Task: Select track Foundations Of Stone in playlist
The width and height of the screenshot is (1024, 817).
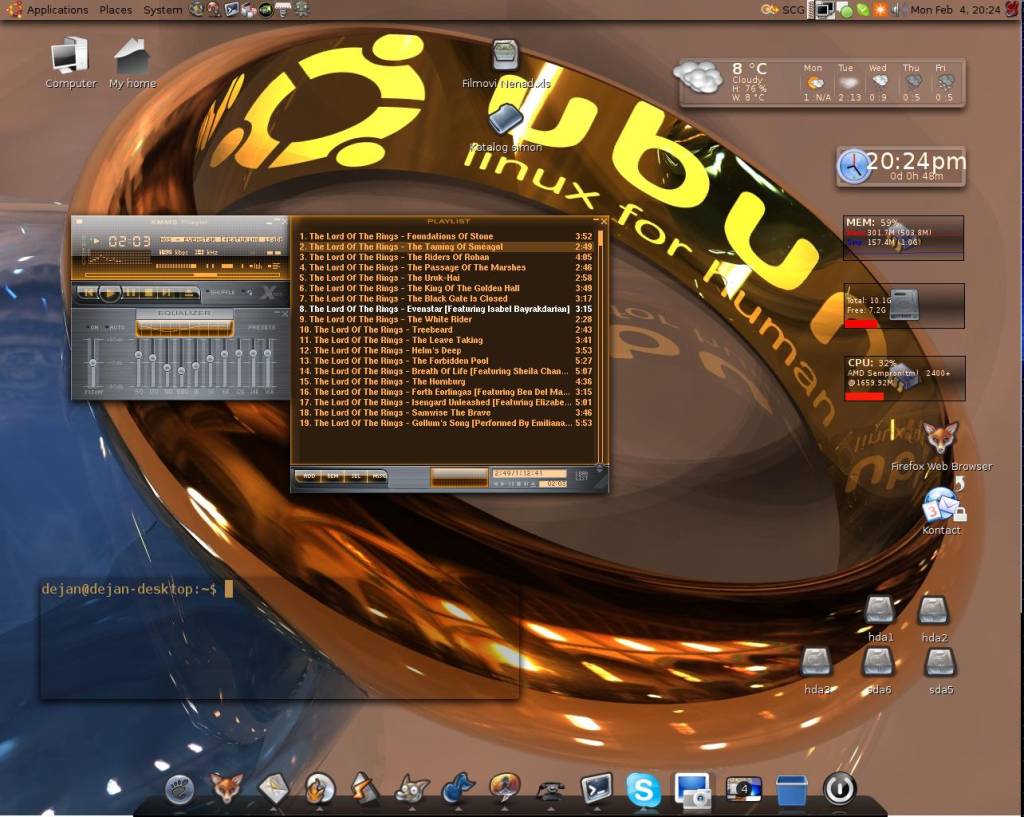Action: pos(446,236)
